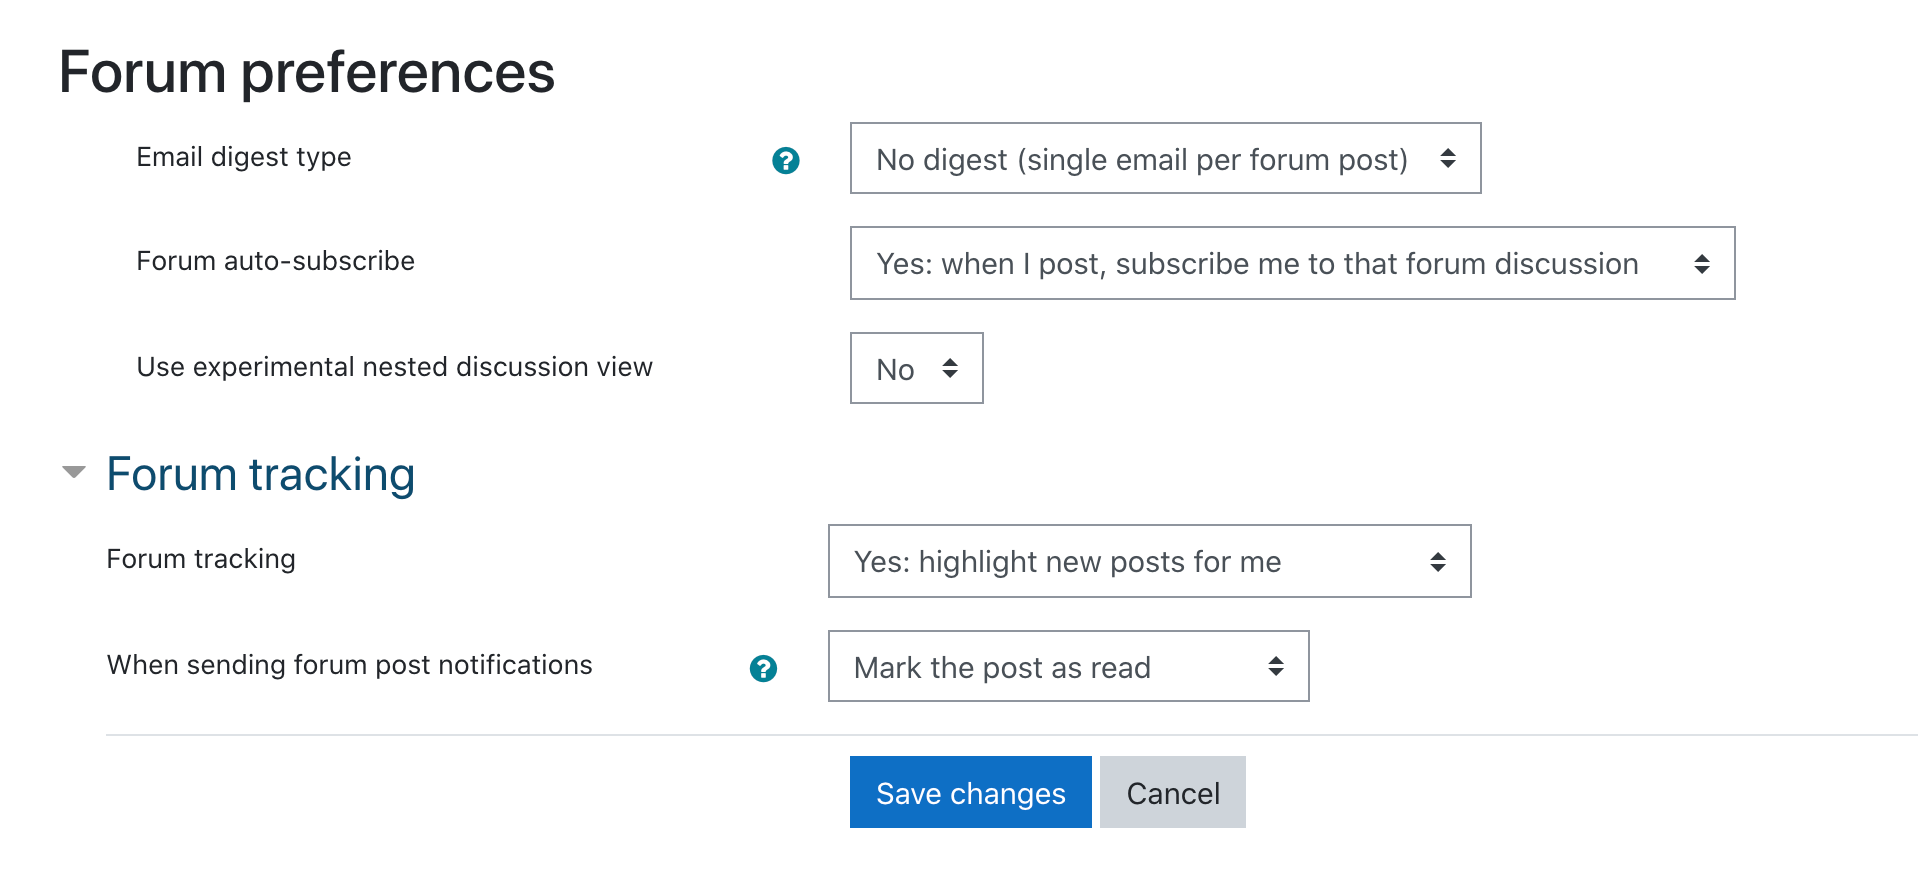Open help for Email digest type
This screenshot has width=1918, height=874.
click(786, 160)
